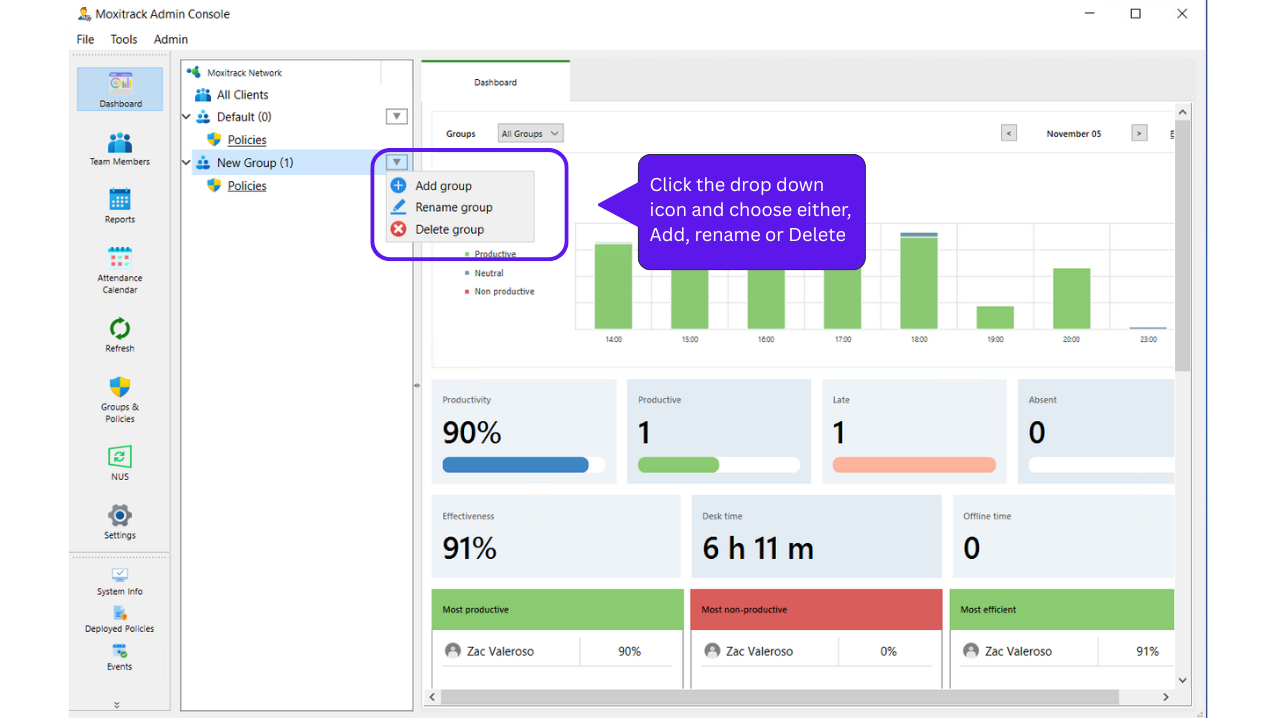This screenshot has height=720, width=1280.
Task: Open Policies link under Default
Action: 247,140
